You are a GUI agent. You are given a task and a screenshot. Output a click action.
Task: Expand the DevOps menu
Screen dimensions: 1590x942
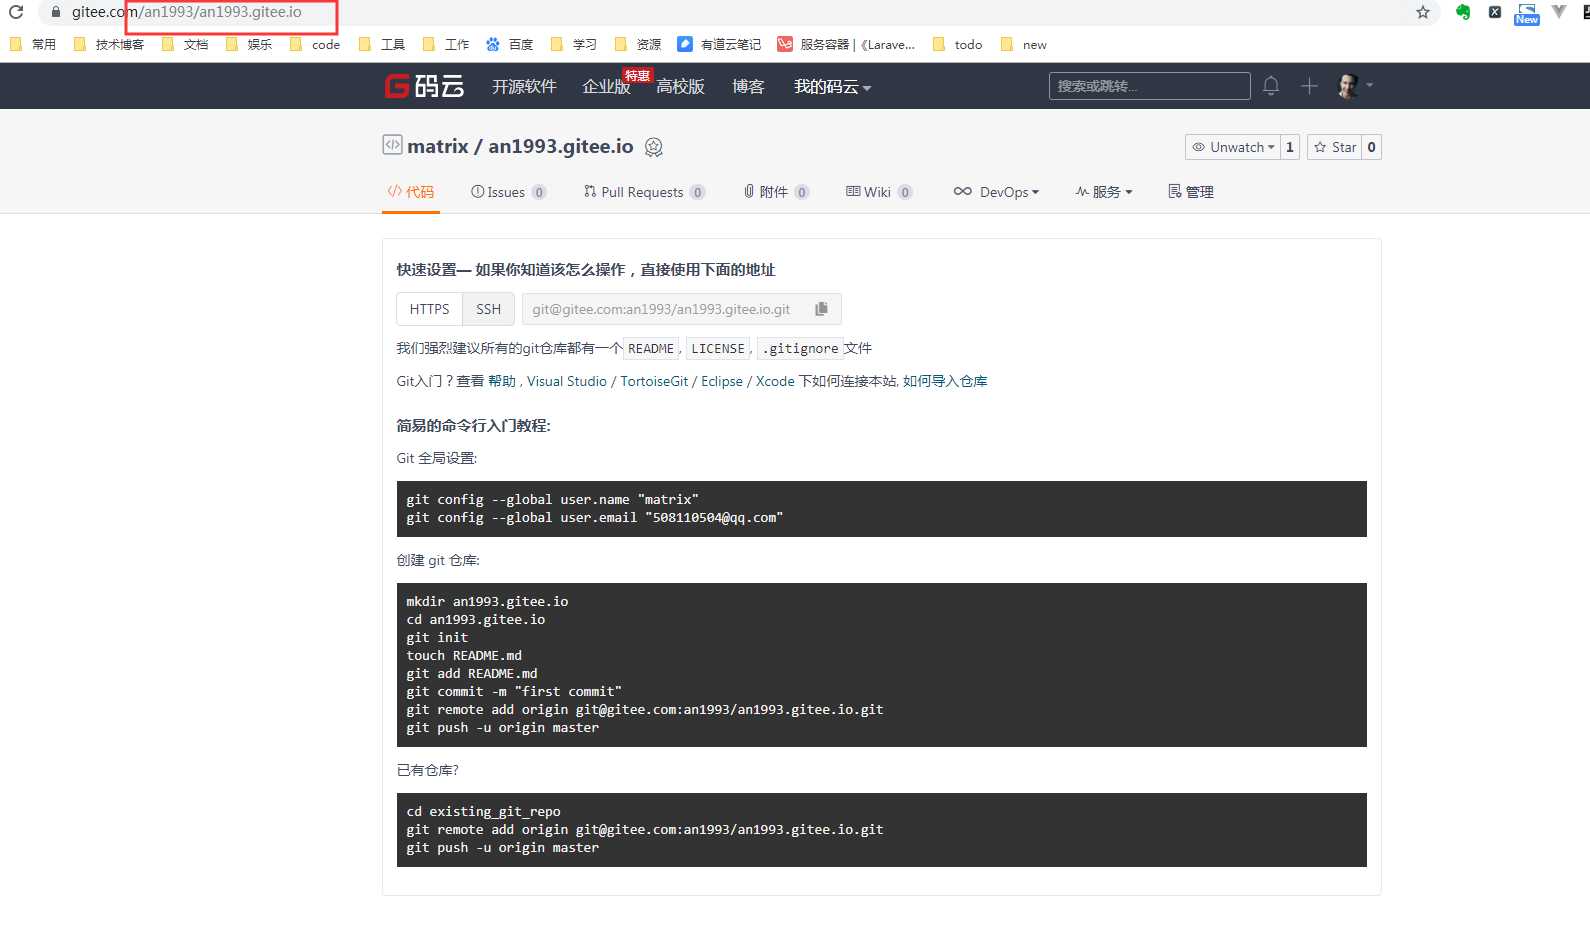tap(996, 192)
